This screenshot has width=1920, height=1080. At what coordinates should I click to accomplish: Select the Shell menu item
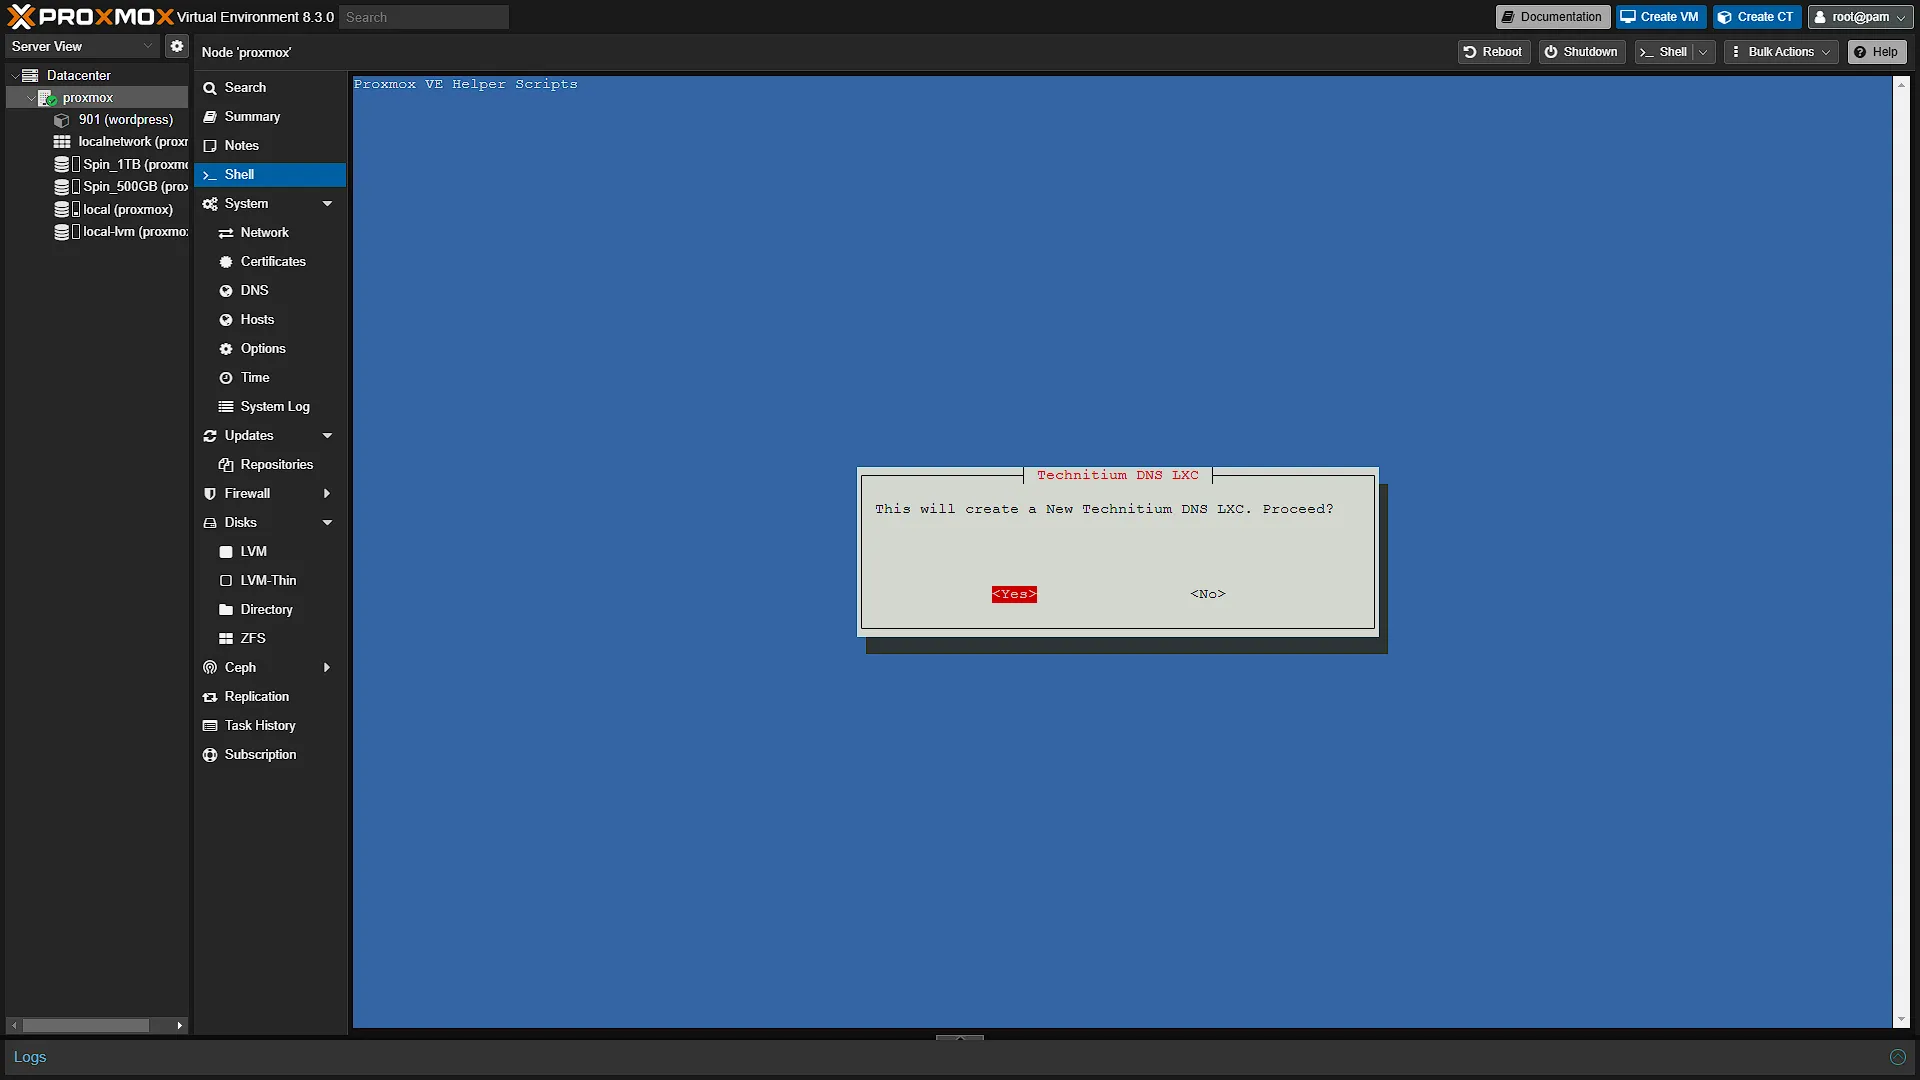tap(270, 175)
